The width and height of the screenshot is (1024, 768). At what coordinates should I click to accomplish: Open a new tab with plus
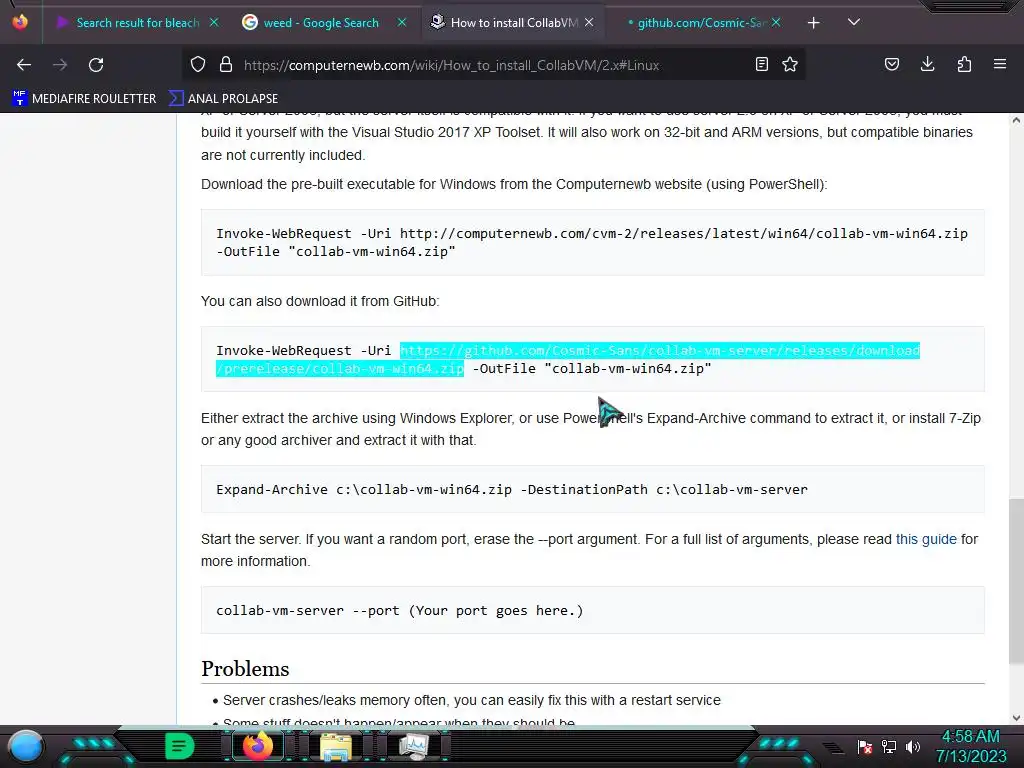[814, 23]
